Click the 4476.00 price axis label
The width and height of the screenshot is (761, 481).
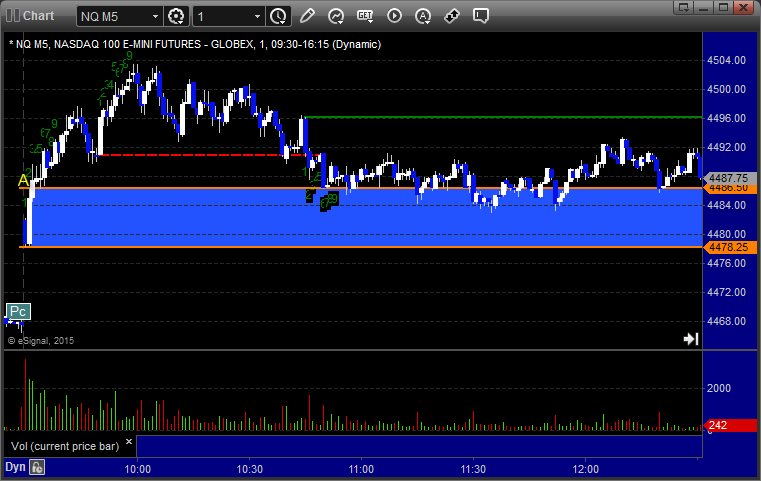pos(727,263)
